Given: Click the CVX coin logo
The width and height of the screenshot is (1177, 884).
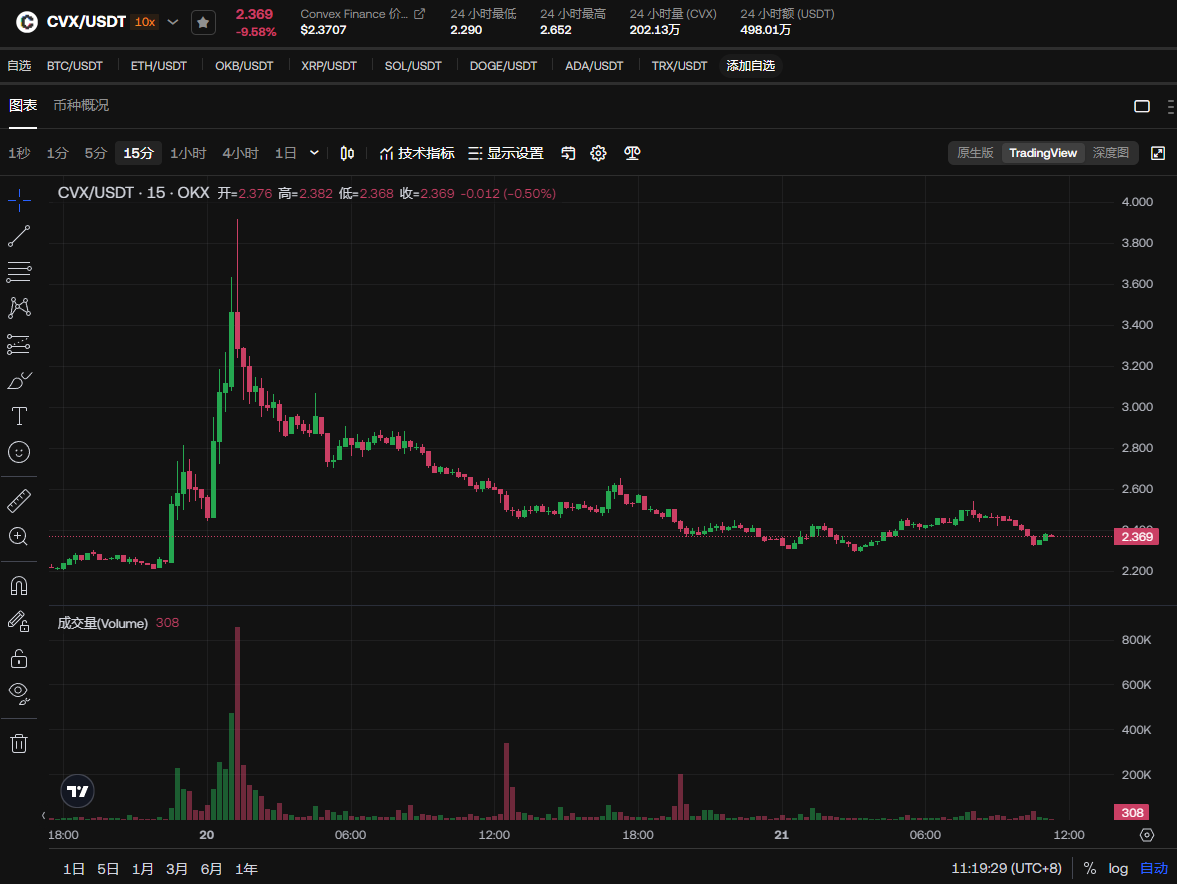Looking at the screenshot, I should click(27, 22).
